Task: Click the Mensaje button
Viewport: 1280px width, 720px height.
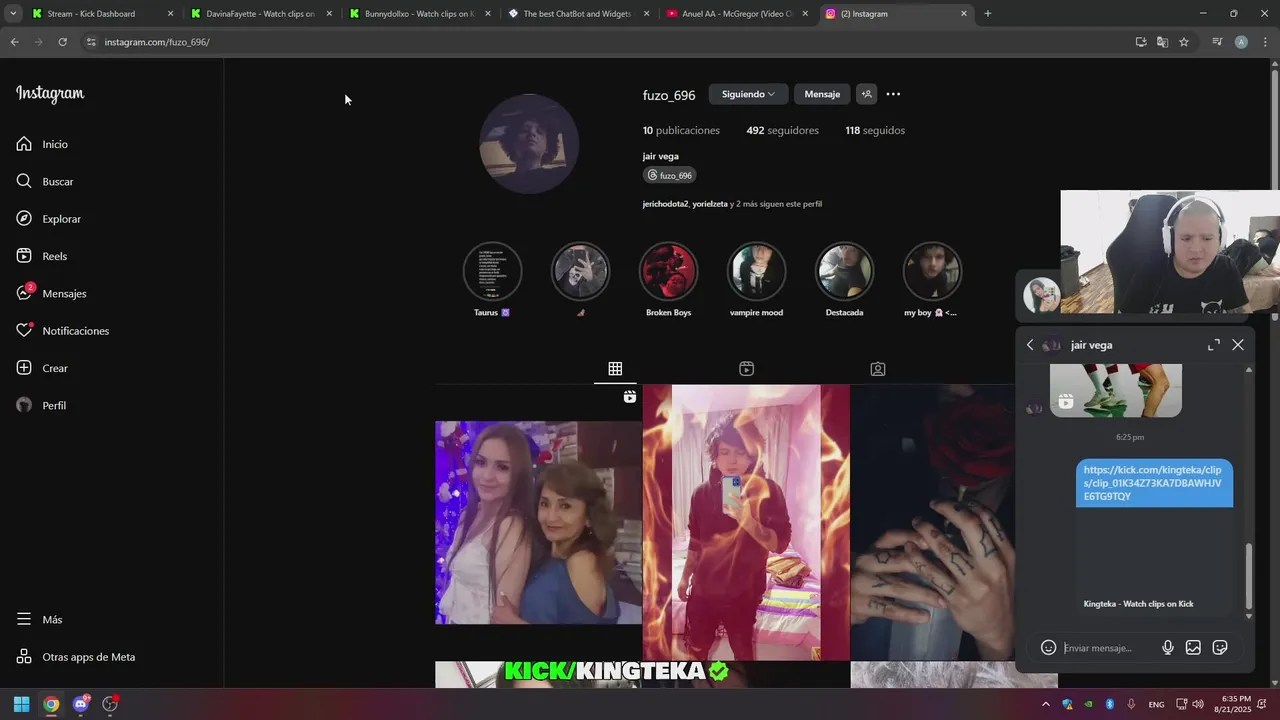Action: coord(822,94)
